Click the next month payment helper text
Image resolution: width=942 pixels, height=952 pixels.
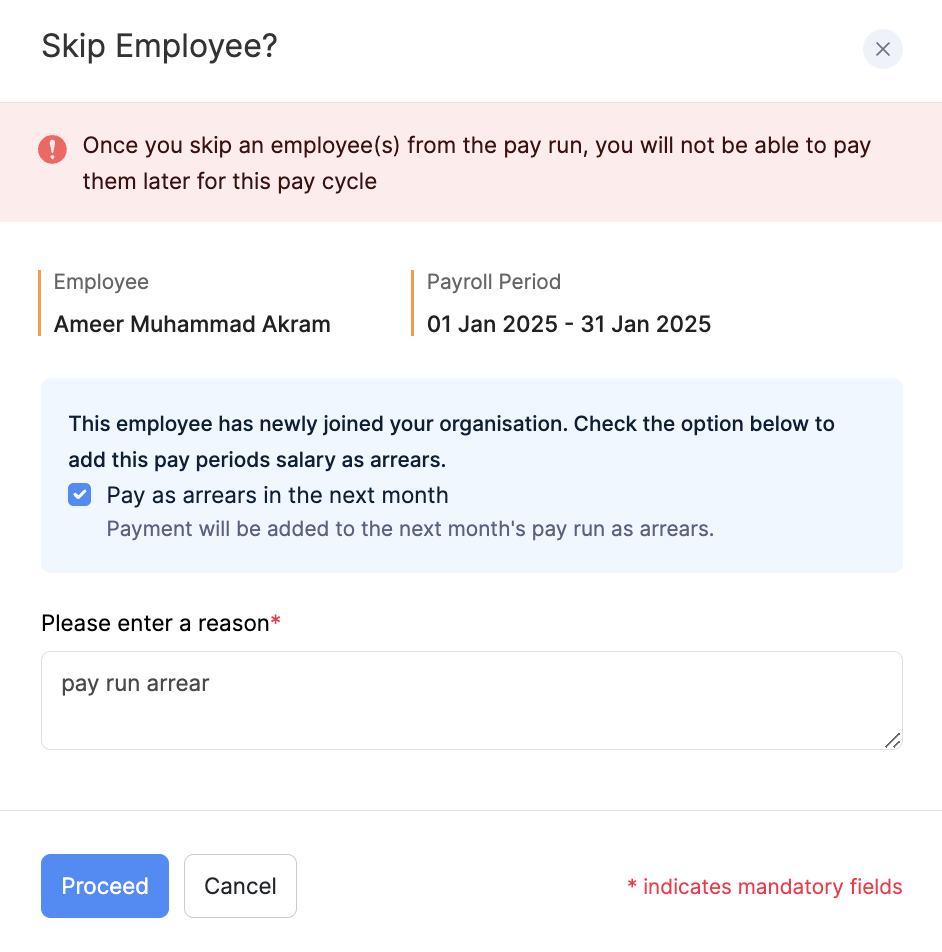tap(412, 528)
